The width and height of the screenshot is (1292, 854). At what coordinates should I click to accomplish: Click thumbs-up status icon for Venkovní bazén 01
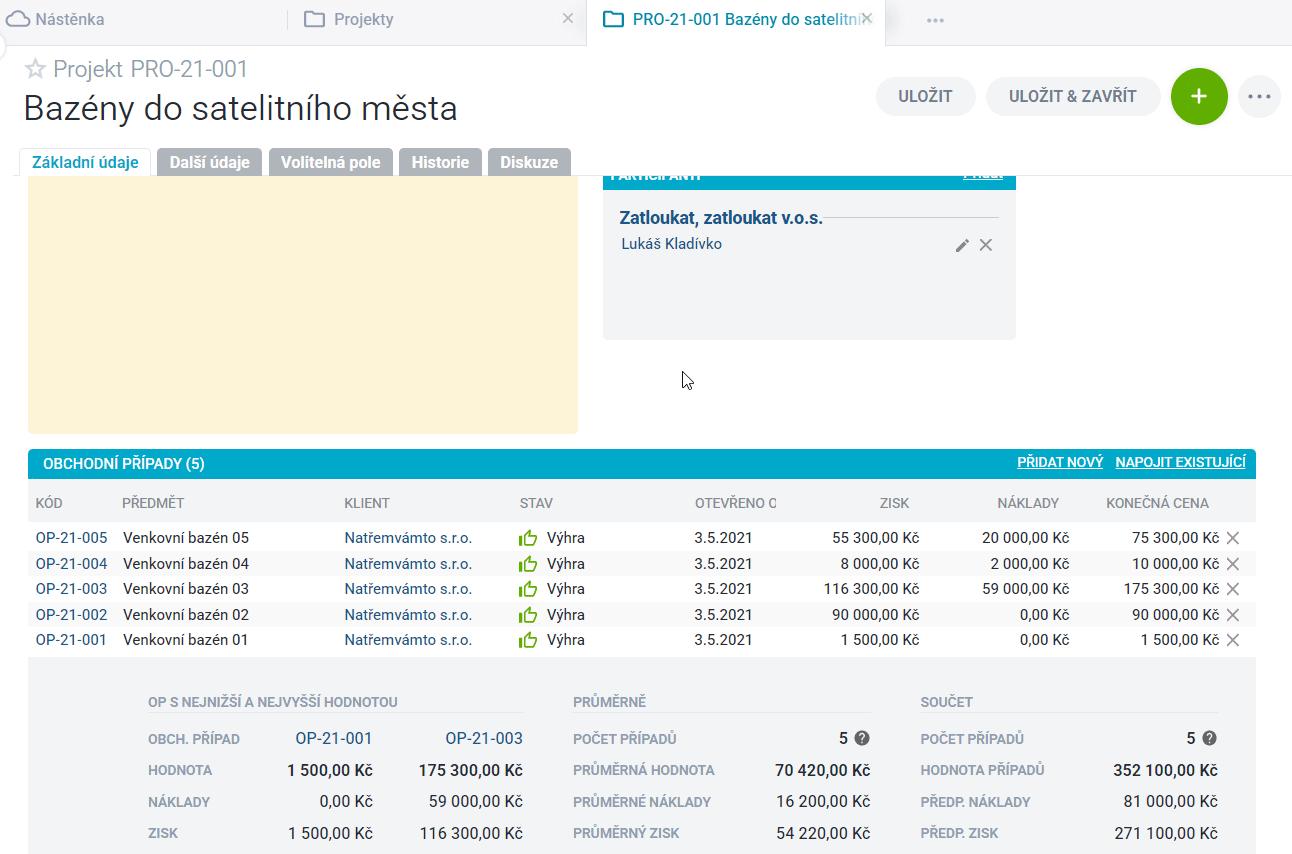[x=528, y=640]
